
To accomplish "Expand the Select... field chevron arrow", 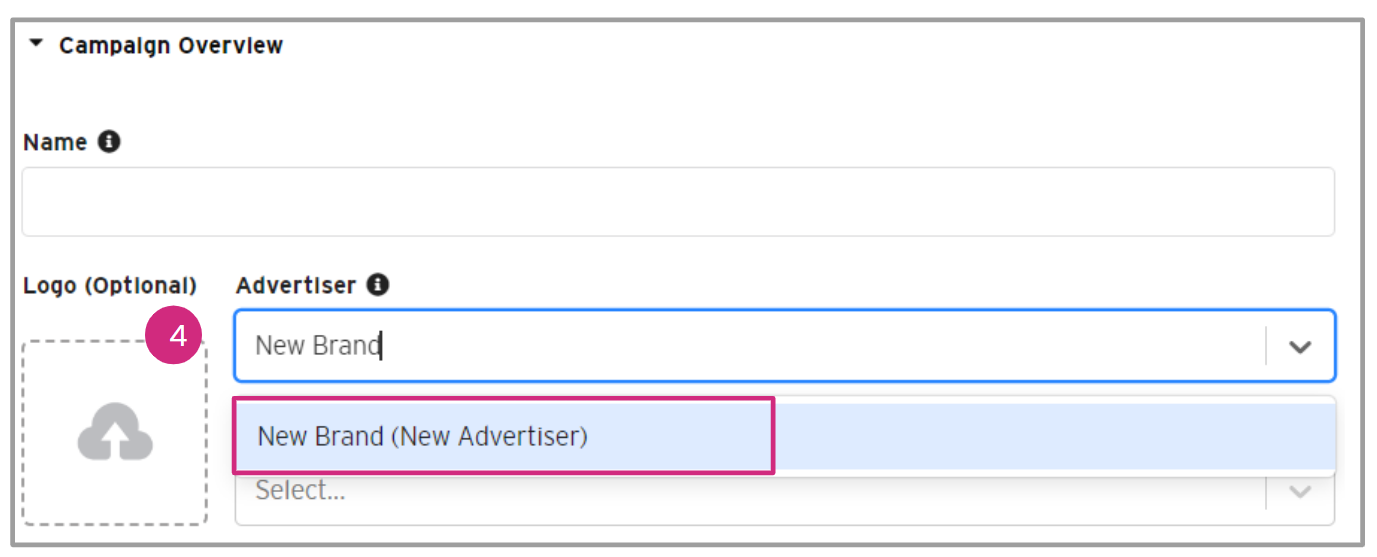I will (1300, 492).
